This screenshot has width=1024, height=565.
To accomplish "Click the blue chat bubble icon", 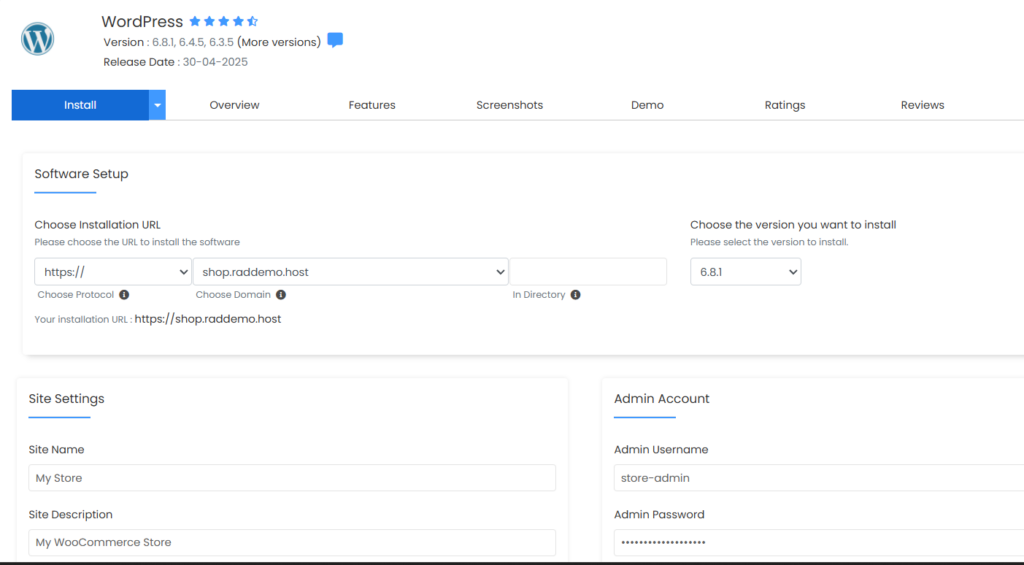I will coord(335,41).
